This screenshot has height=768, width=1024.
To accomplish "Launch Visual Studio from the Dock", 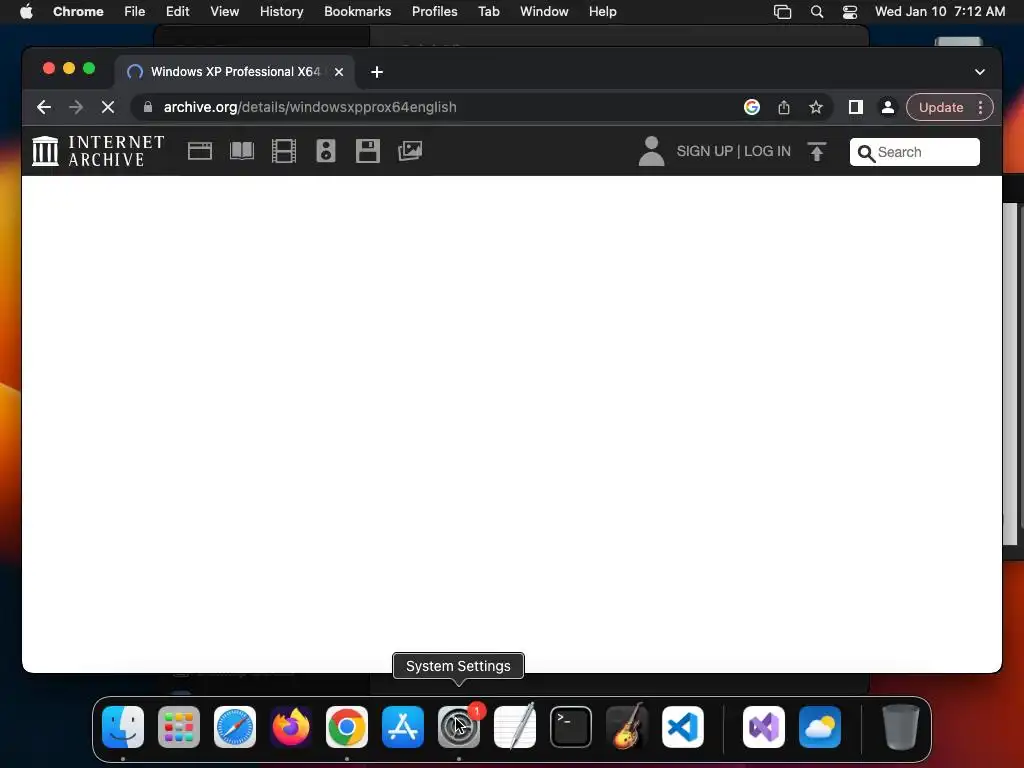I will (763, 727).
